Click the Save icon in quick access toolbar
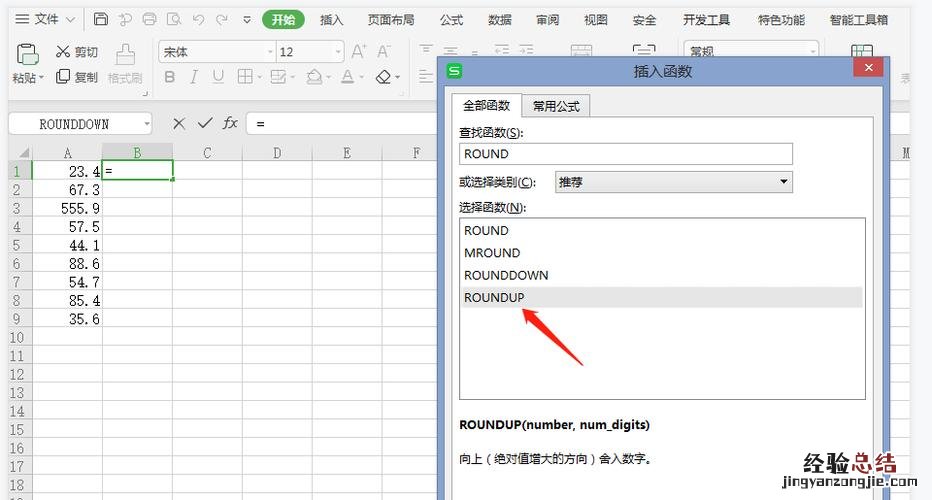 point(101,19)
